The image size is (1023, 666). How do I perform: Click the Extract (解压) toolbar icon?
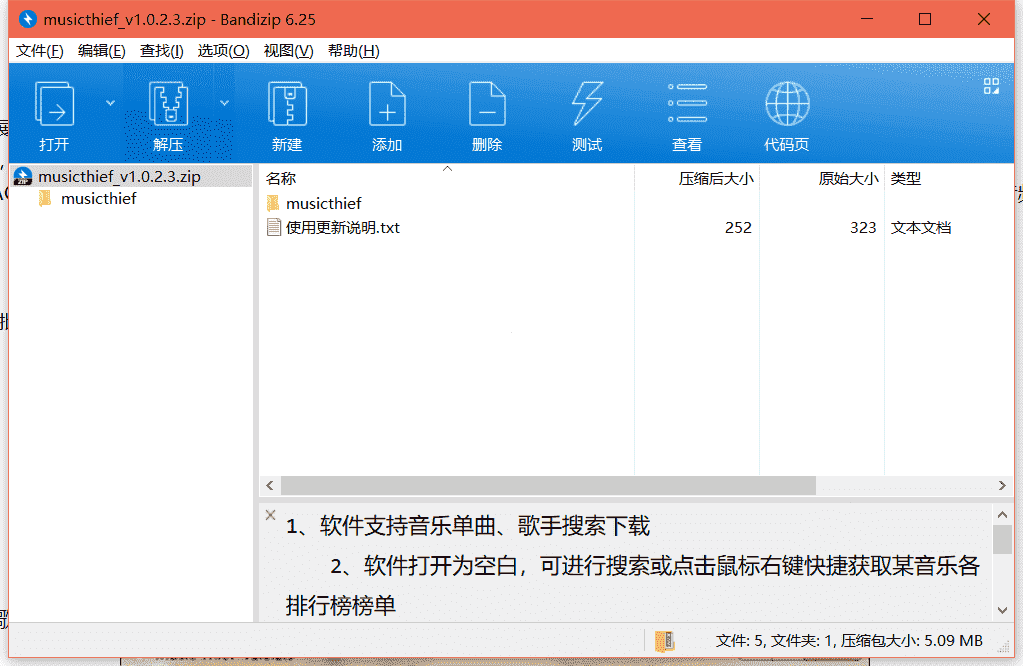(168, 104)
